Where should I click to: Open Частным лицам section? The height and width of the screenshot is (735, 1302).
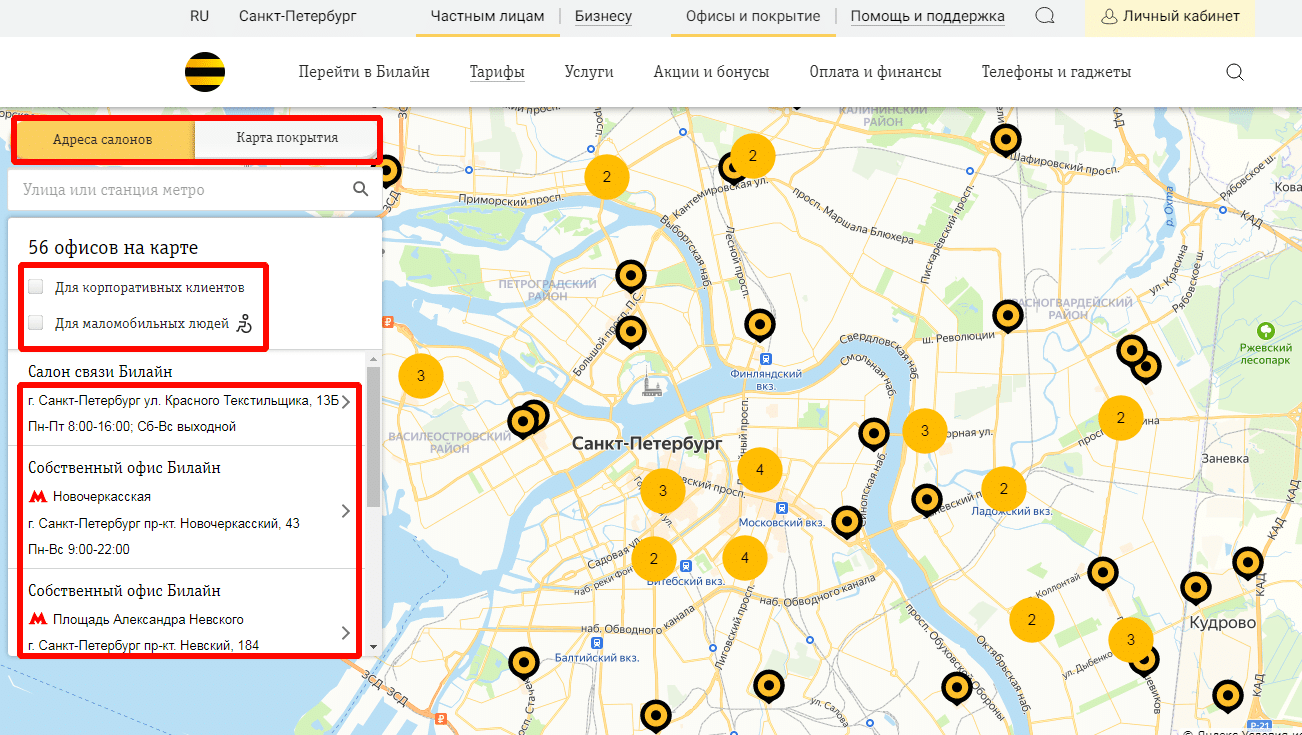coord(488,16)
